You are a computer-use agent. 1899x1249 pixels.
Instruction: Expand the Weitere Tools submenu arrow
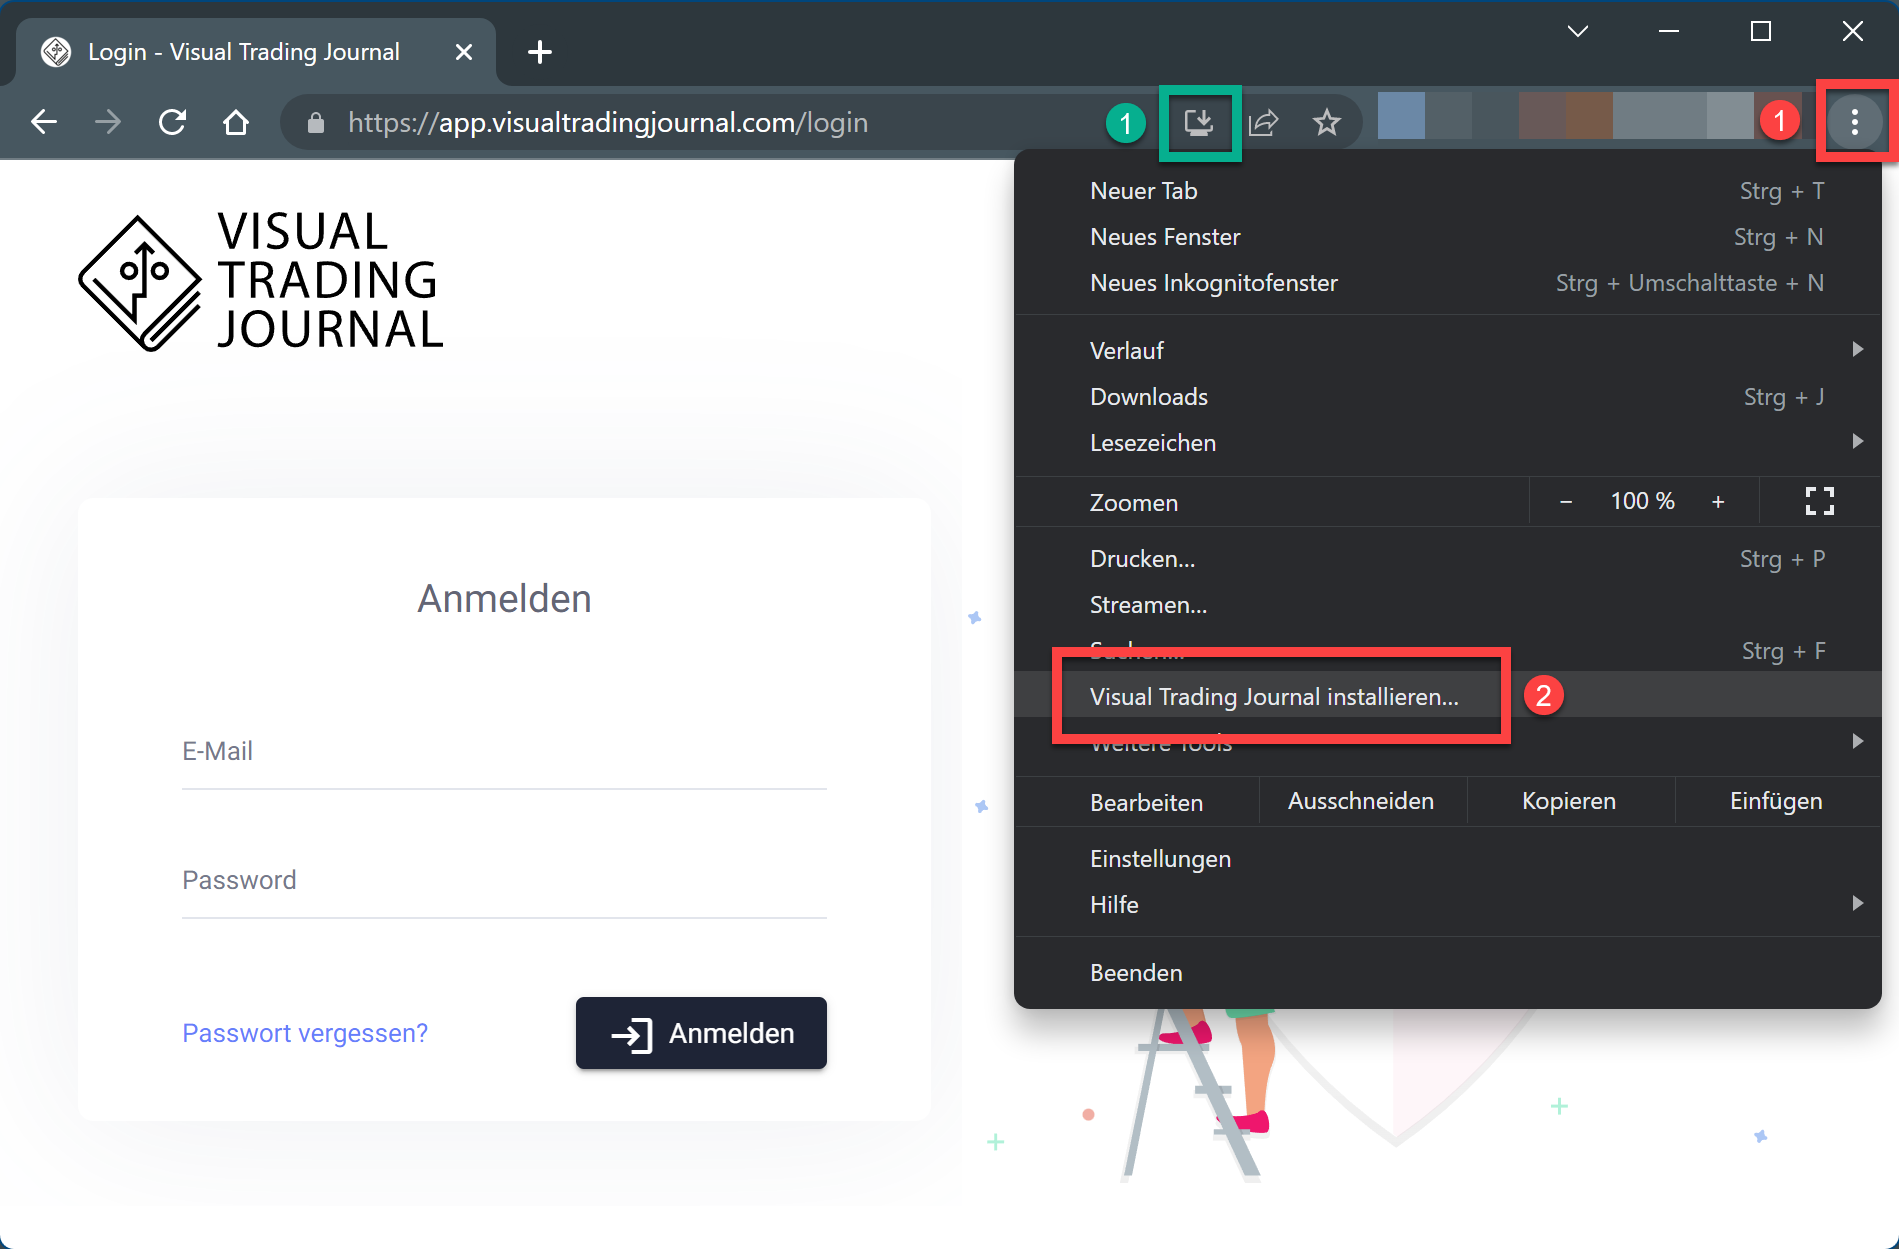coord(1857,741)
